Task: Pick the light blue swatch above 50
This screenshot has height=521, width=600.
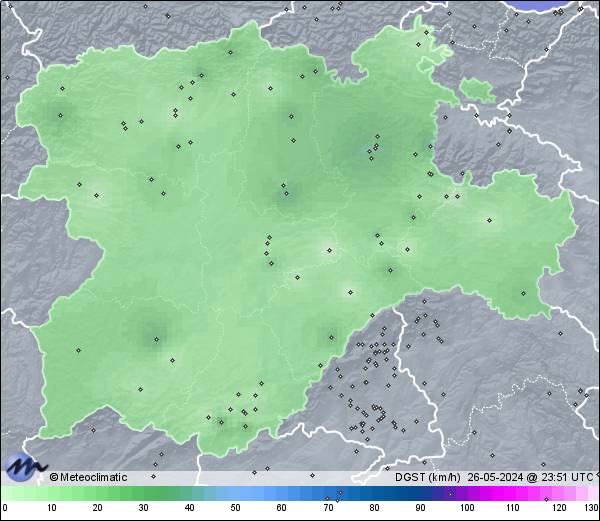Action: [235, 493]
